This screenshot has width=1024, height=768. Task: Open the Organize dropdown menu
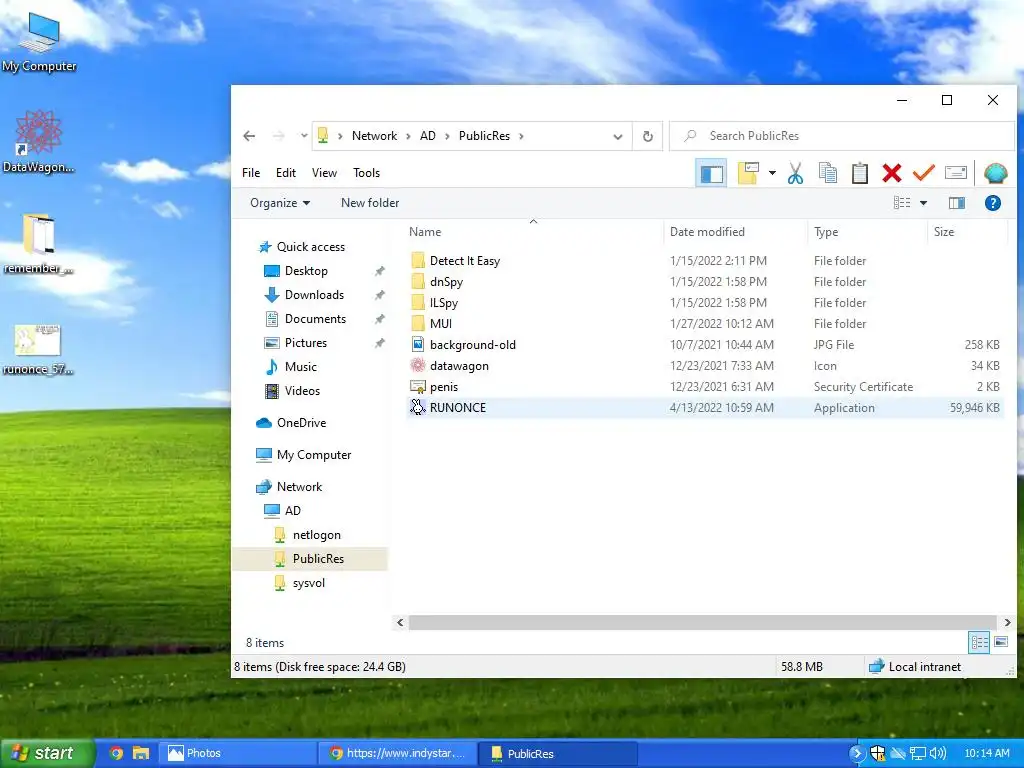(280, 203)
